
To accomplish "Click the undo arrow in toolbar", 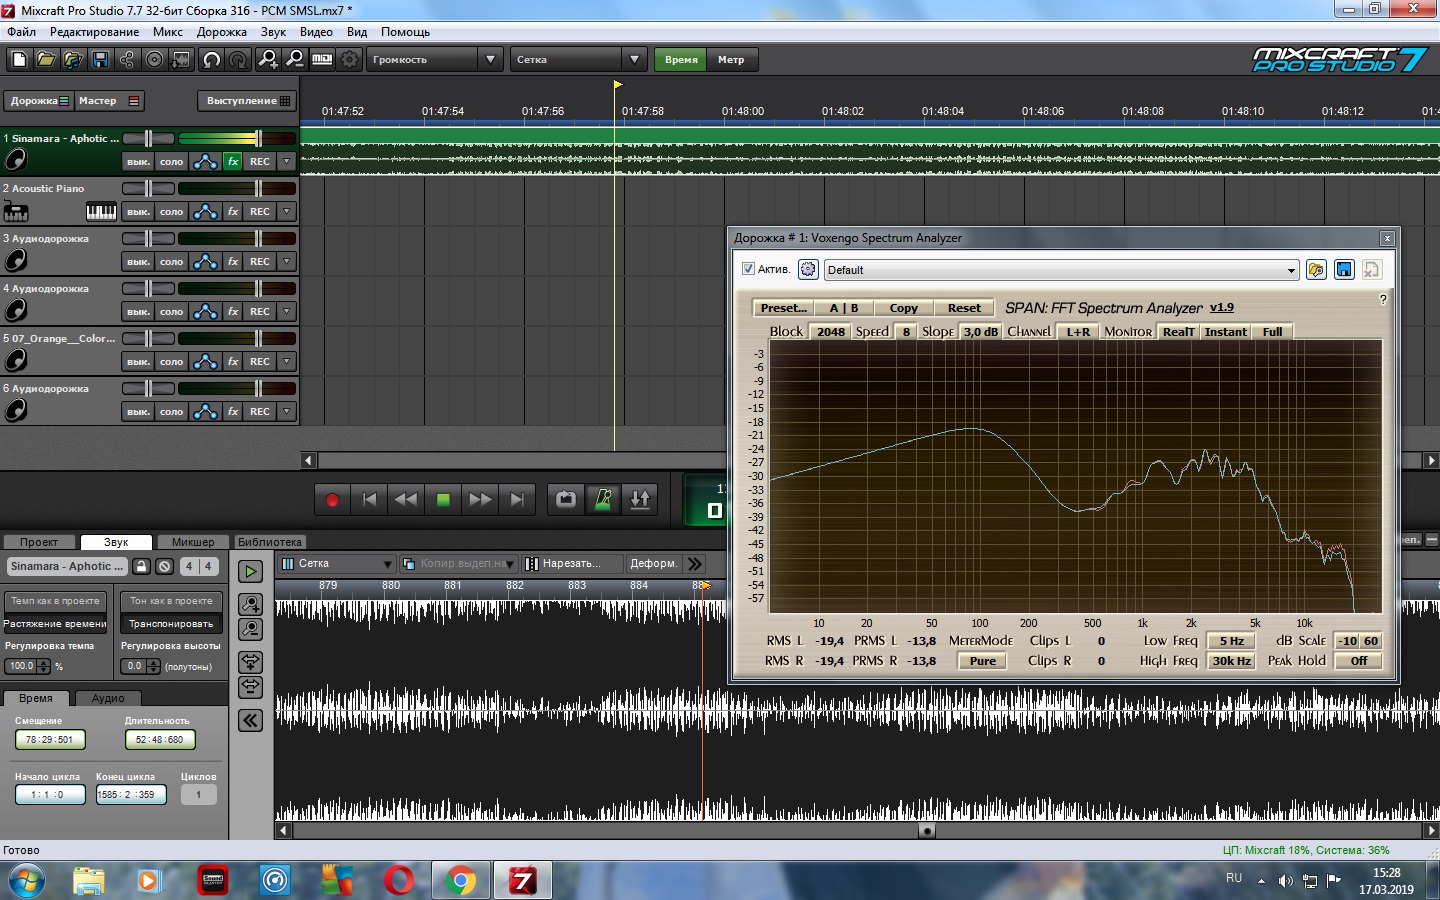I will click(x=211, y=60).
